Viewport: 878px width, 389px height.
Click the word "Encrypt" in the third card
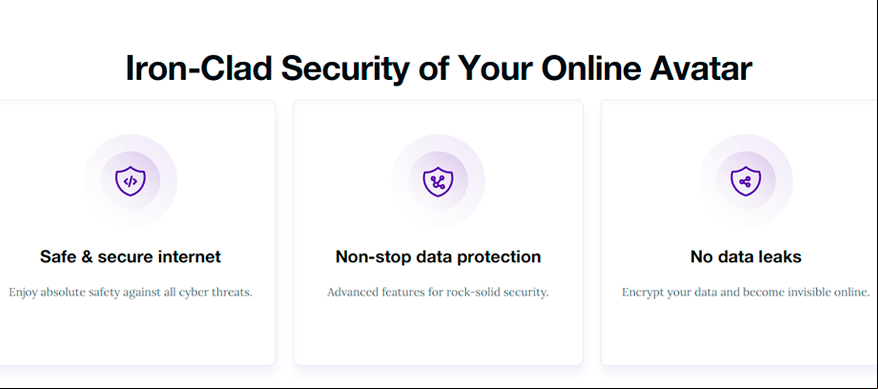(639, 293)
